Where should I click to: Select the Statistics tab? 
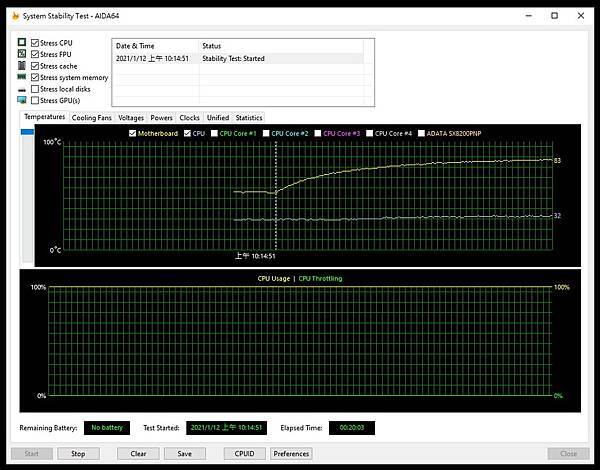tap(249, 118)
